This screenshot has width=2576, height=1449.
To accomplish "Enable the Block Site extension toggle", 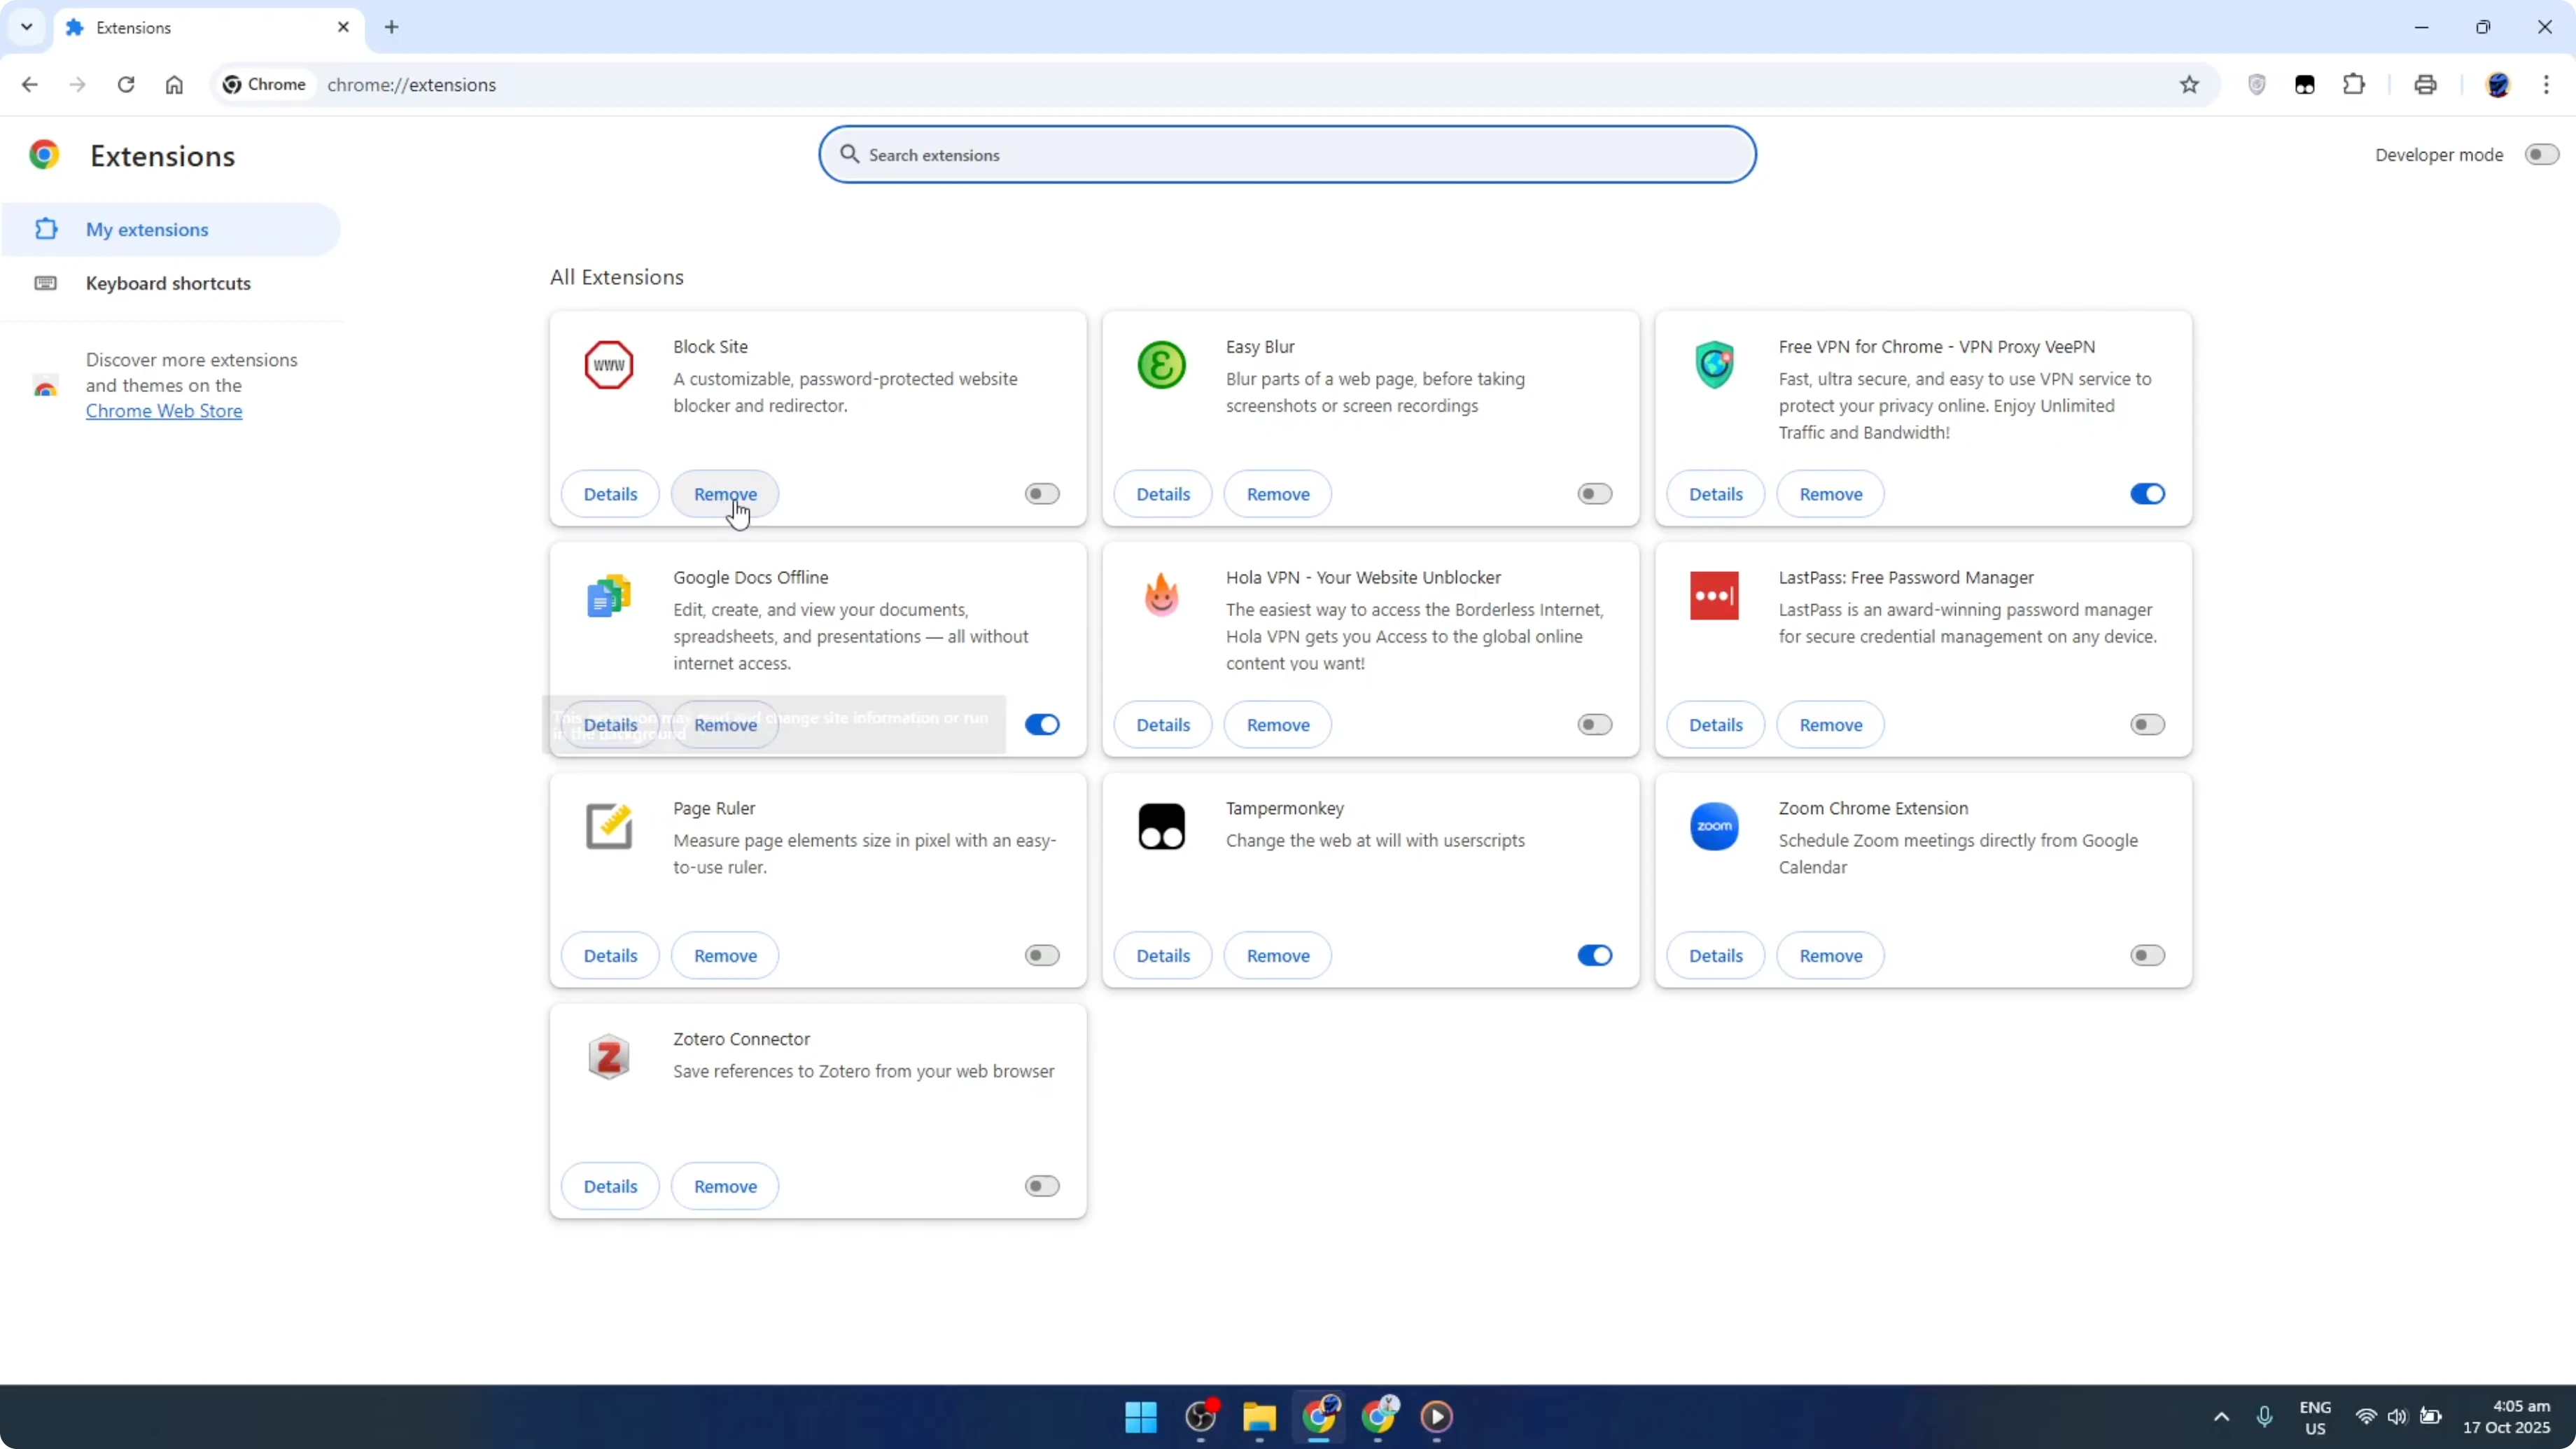I will [x=1042, y=494].
